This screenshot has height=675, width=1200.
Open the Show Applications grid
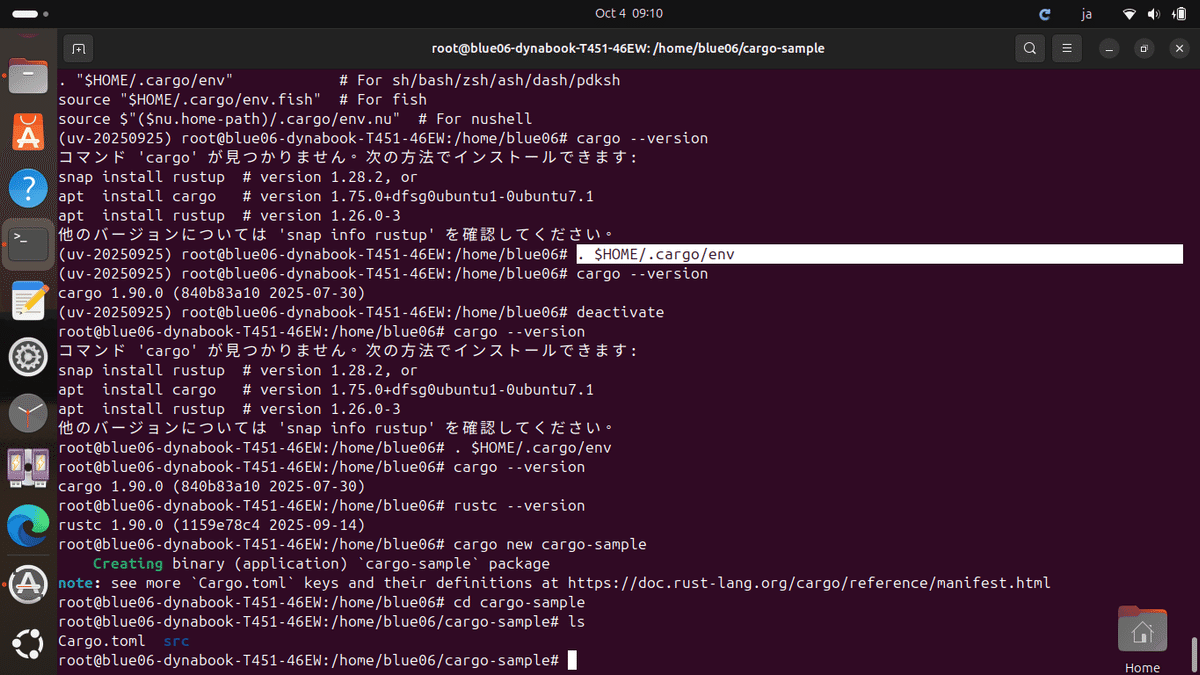[x=27, y=643]
